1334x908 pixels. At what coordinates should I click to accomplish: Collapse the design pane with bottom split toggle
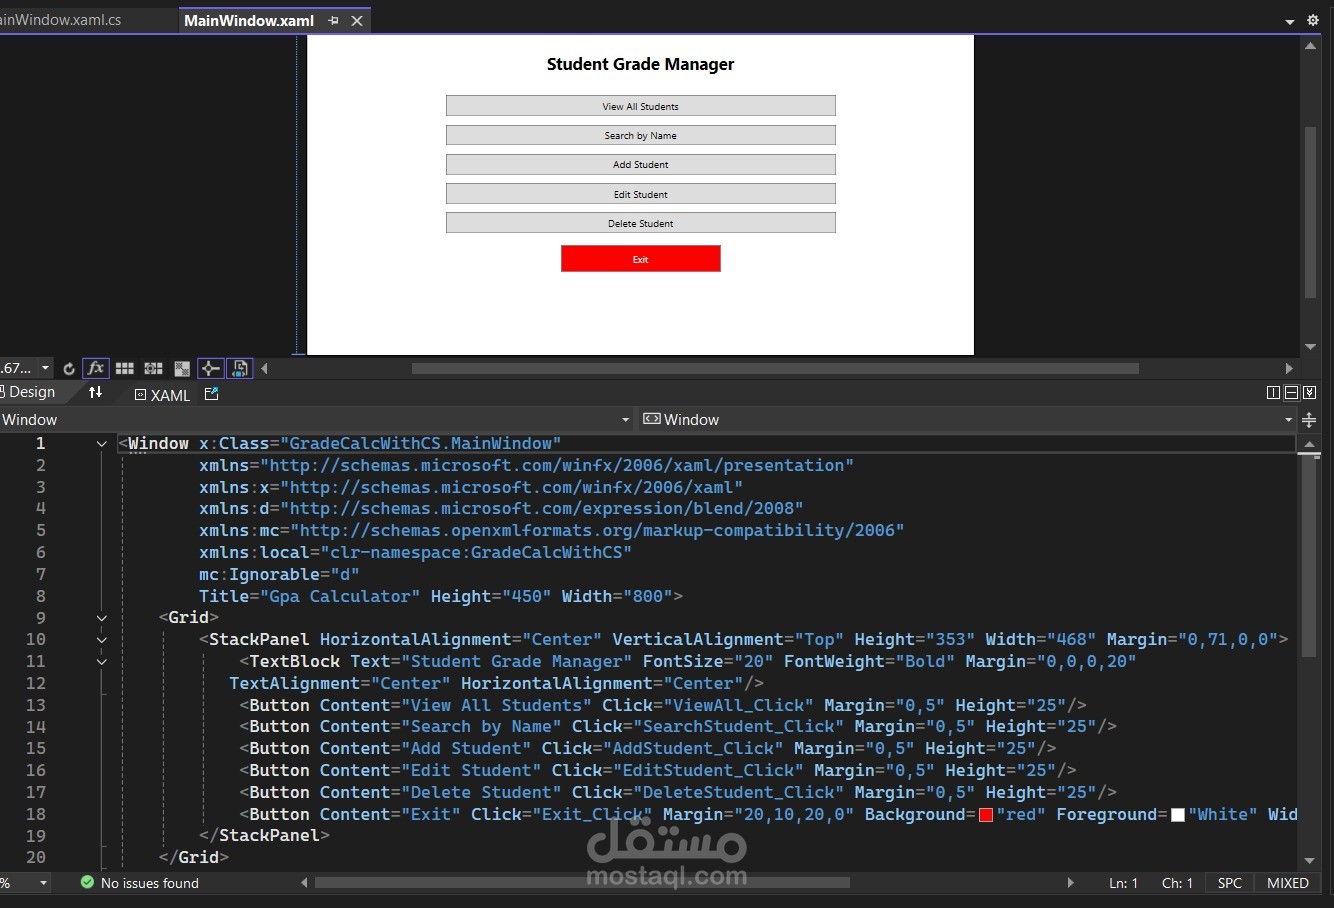click(x=1310, y=392)
